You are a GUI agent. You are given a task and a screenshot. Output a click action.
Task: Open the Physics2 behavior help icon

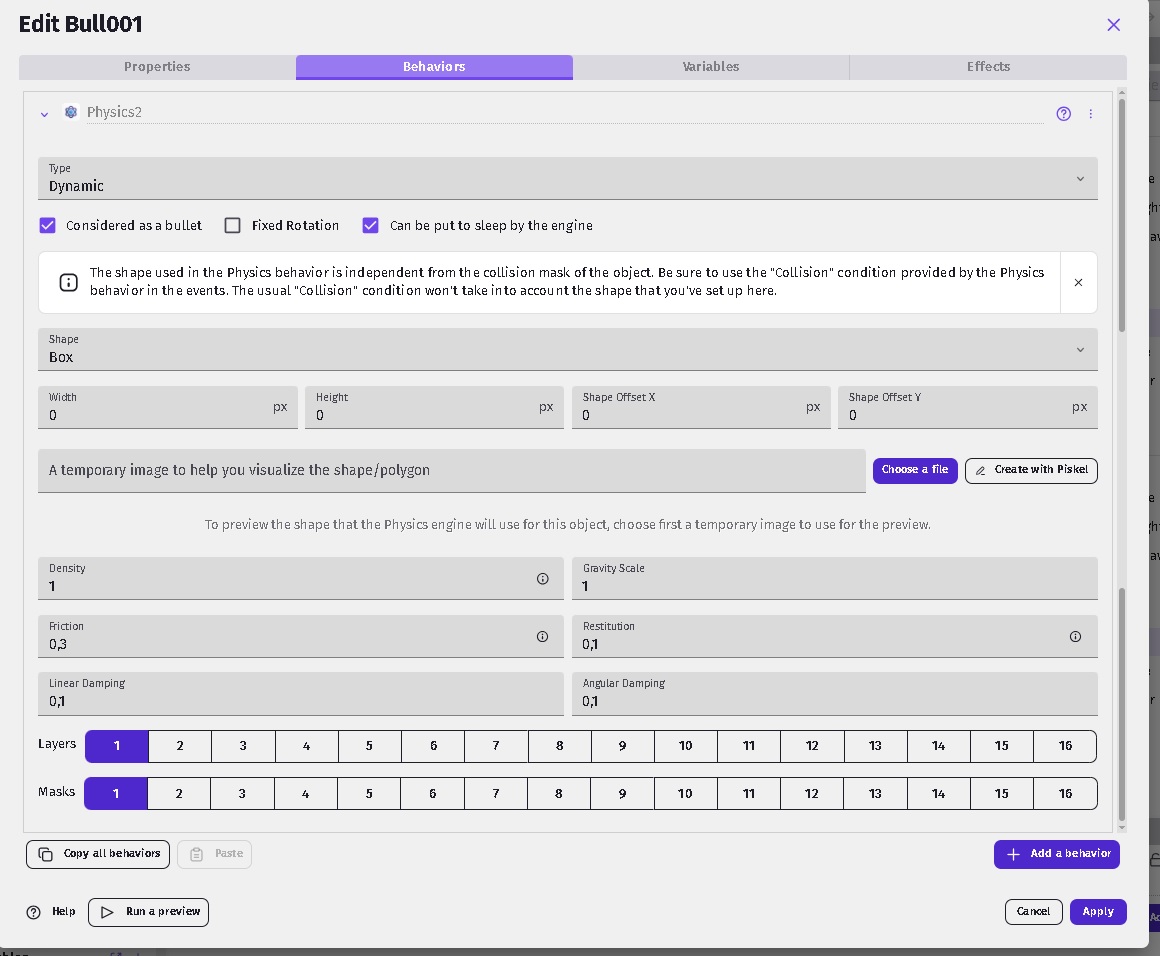point(1063,113)
